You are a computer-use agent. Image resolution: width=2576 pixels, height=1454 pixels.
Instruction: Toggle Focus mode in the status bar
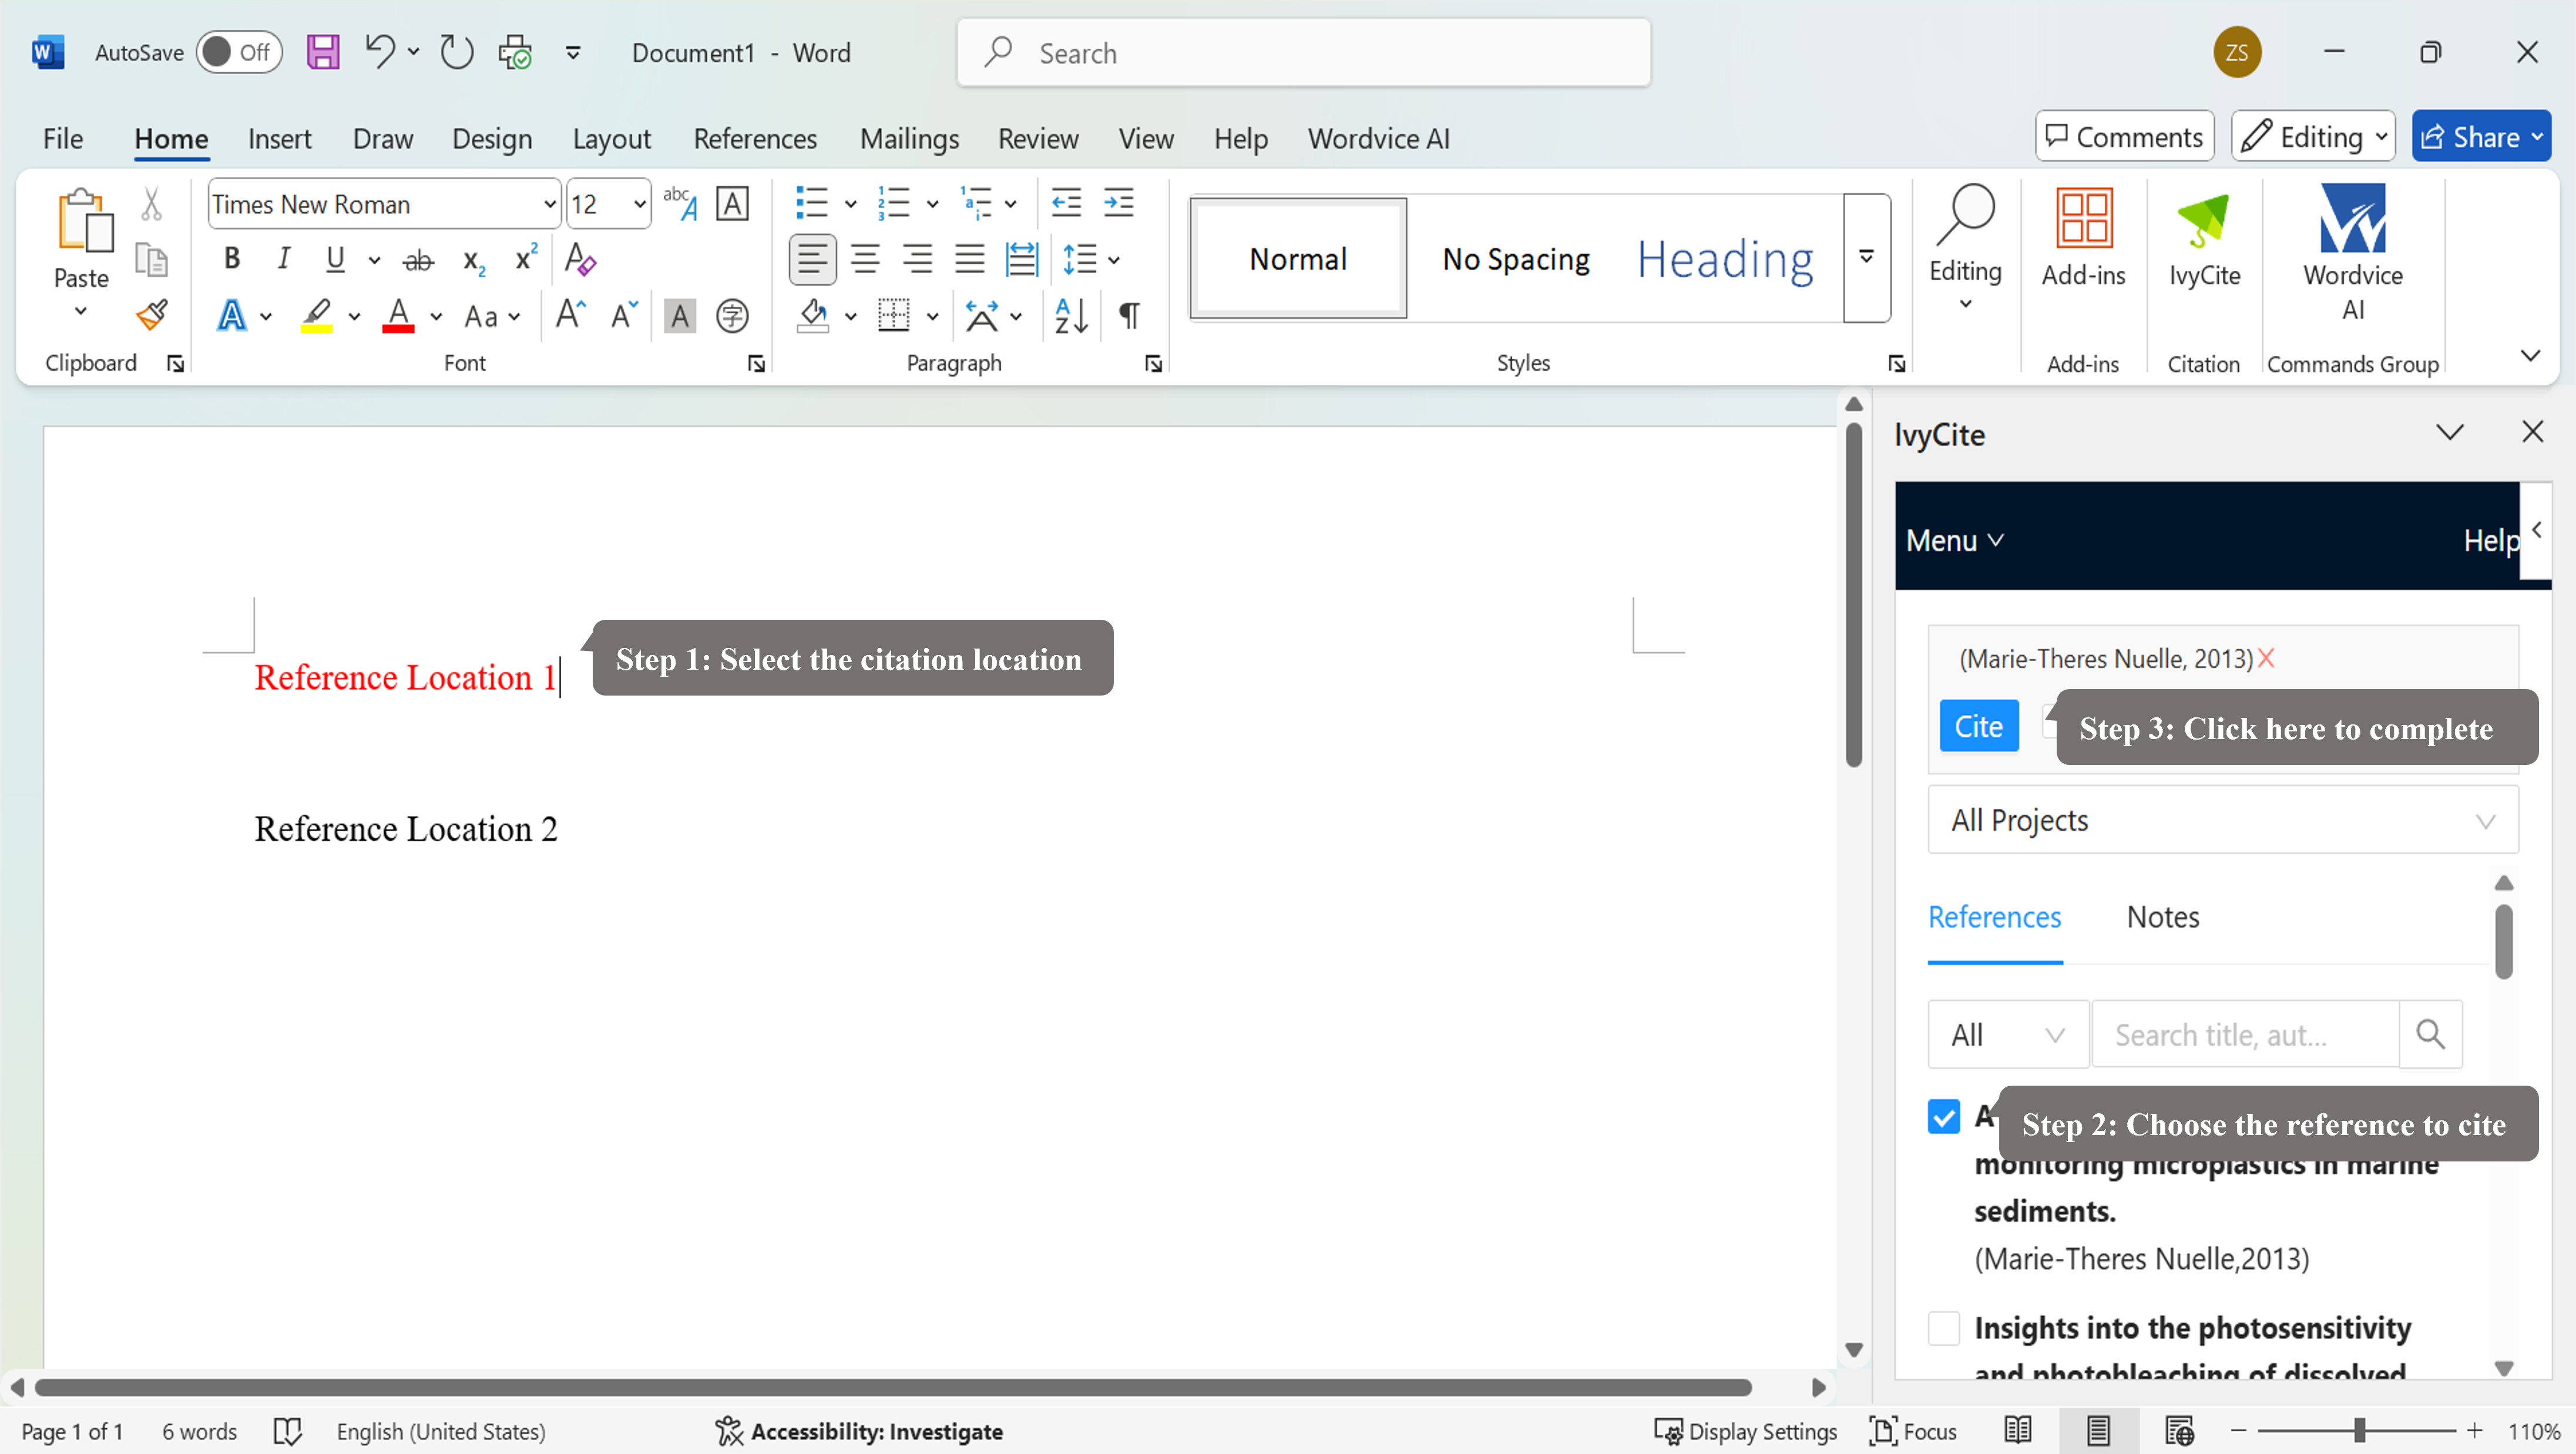(x=1912, y=1431)
